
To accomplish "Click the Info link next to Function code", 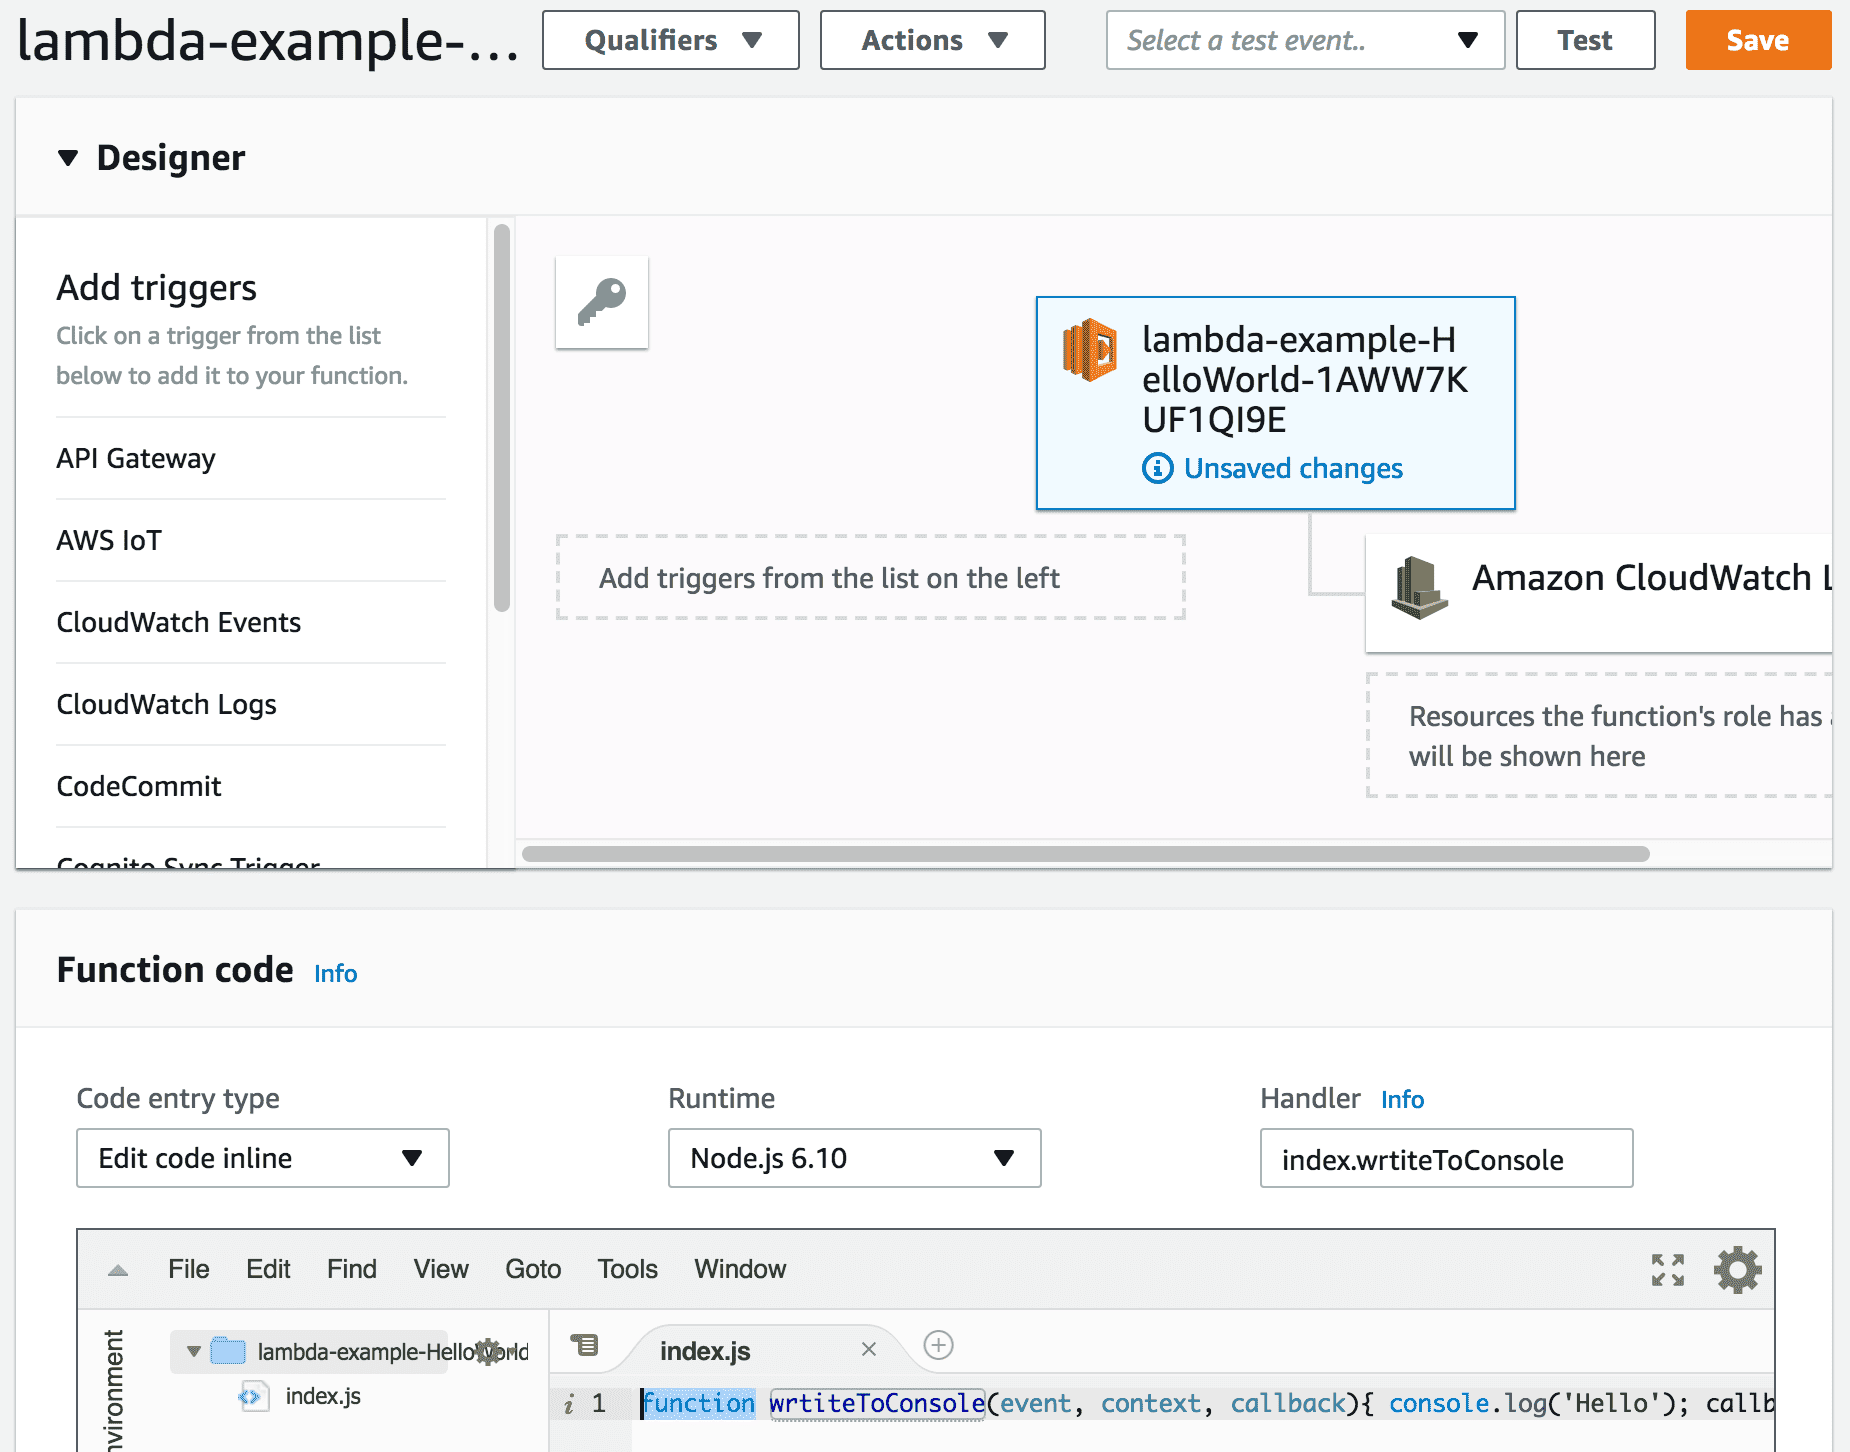I will (x=334, y=973).
